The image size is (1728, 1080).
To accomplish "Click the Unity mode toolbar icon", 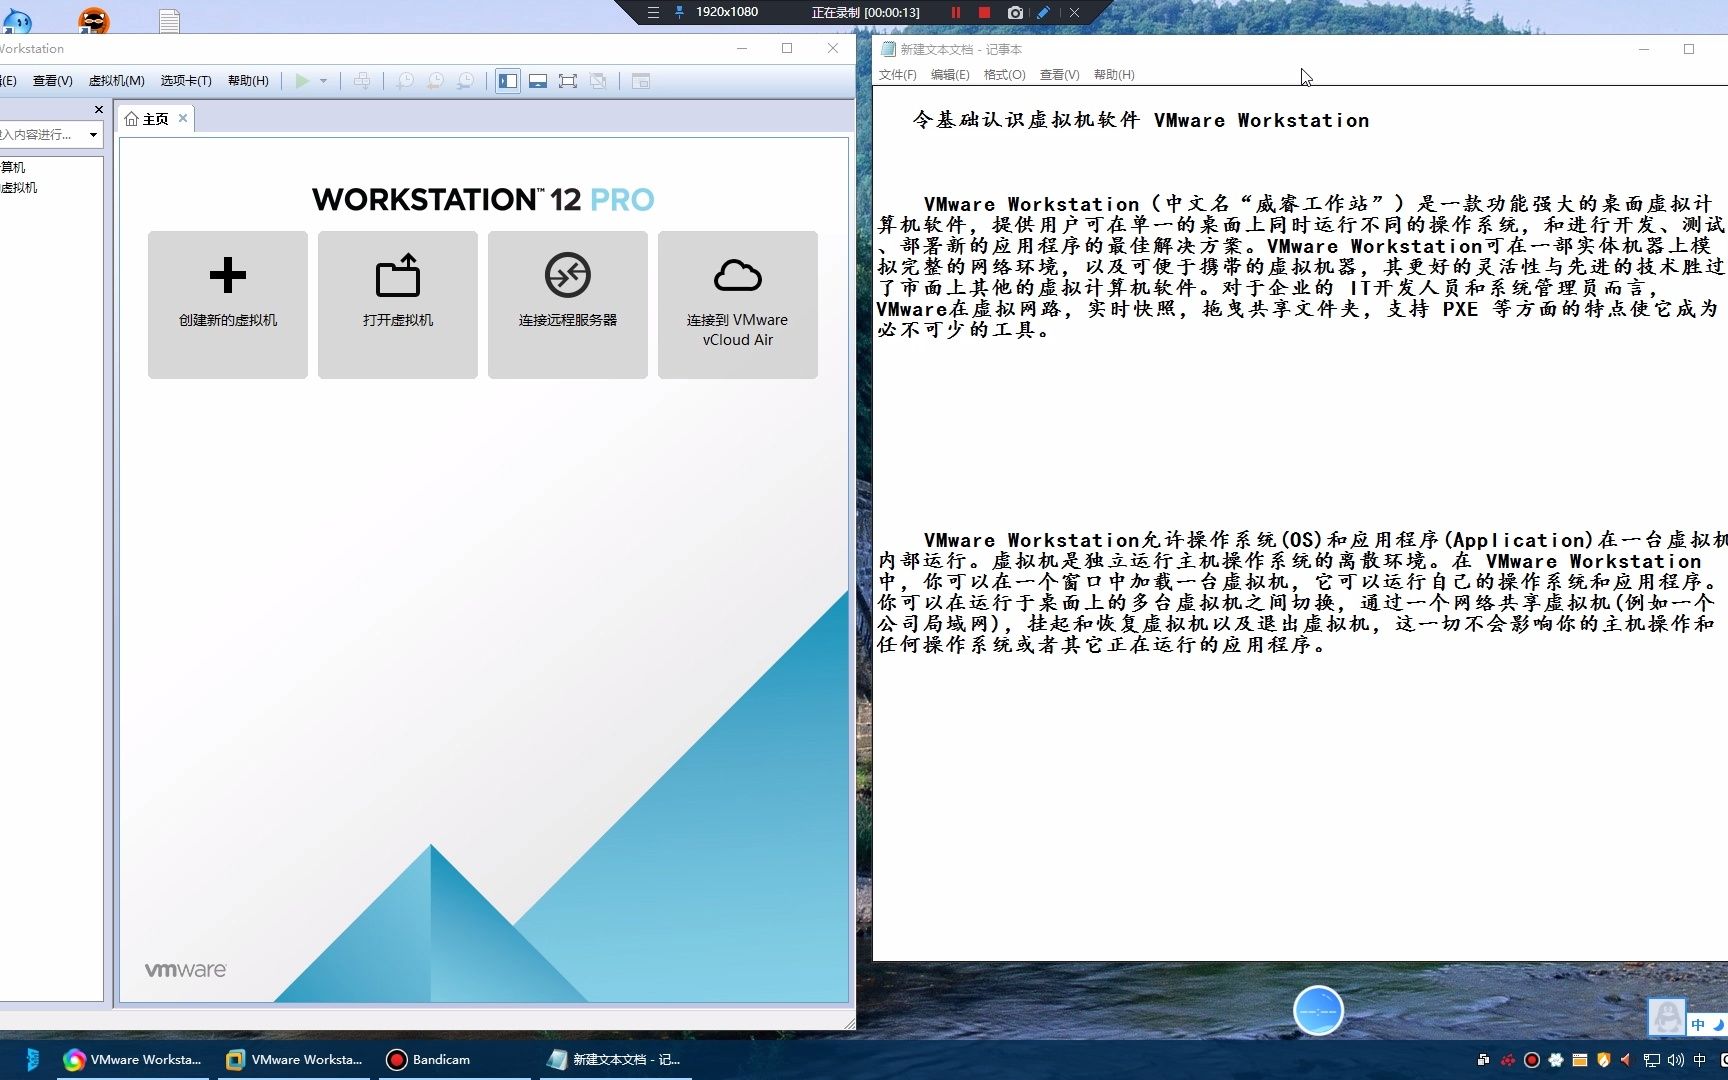I will [598, 81].
